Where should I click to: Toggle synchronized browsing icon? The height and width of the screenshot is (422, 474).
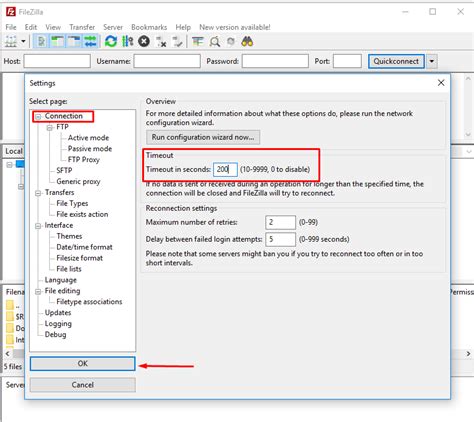(230, 42)
